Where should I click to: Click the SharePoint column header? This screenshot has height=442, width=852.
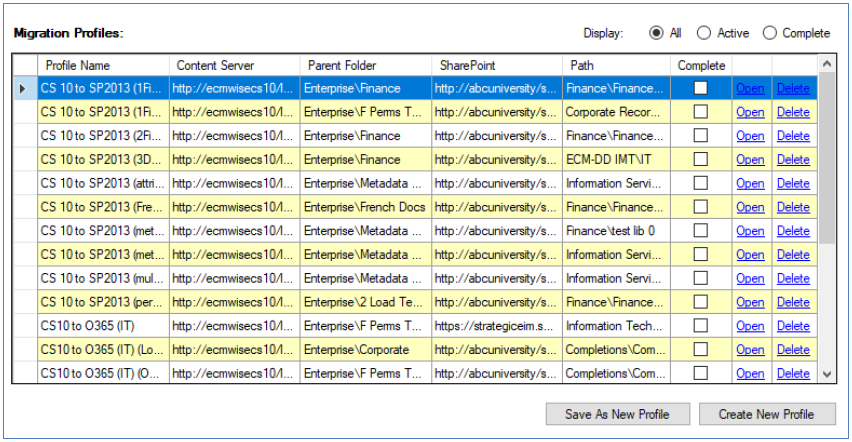point(497,65)
